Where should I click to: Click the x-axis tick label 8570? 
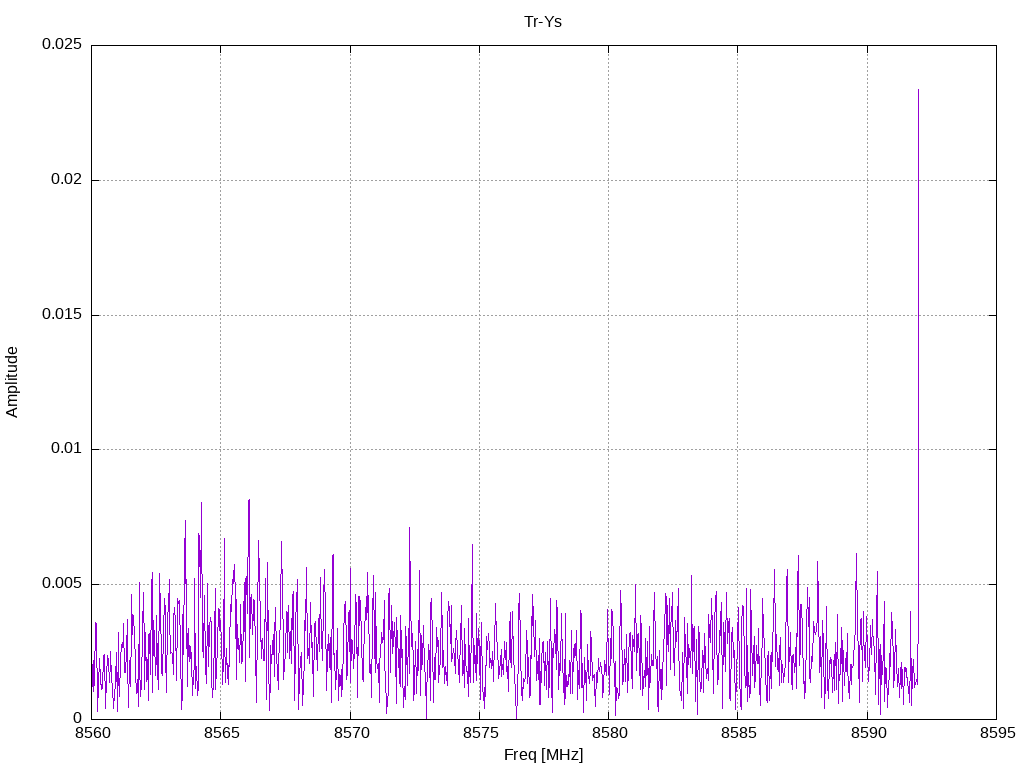pos(351,733)
